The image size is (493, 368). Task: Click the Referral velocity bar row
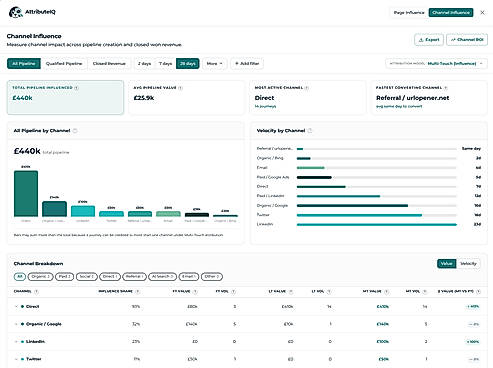[x=368, y=149]
